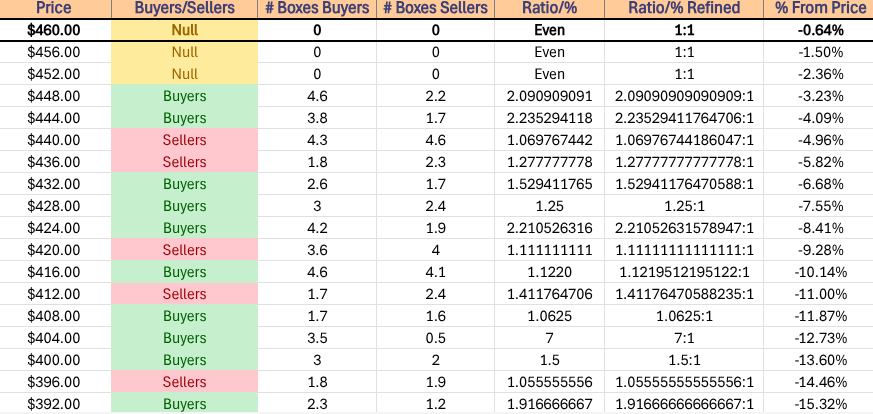
Task: Select the -15.32% cell in last row
Action: pyautogui.click(x=815, y=404)
